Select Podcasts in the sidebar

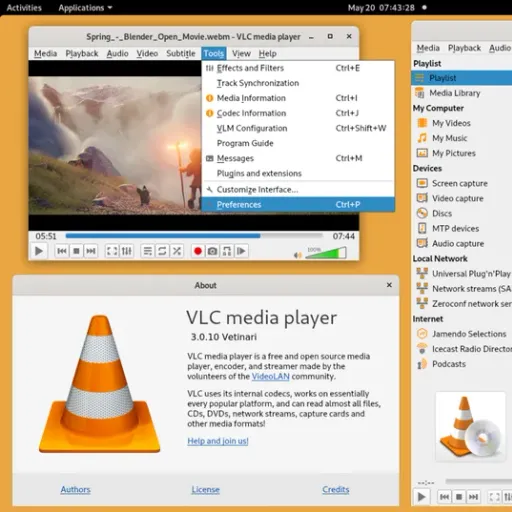tap(462, 364)
